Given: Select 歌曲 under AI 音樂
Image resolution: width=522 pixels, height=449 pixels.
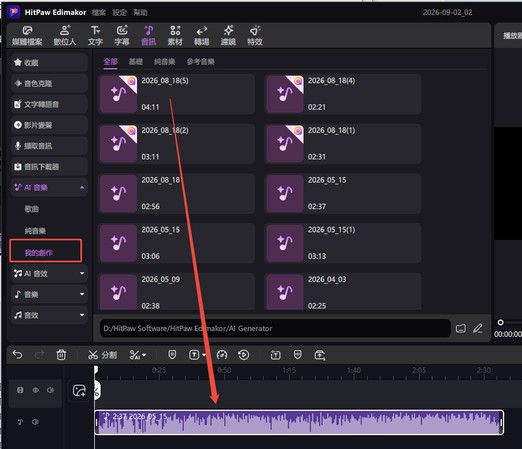Looking at the screenshot, I should coord(32,209).
